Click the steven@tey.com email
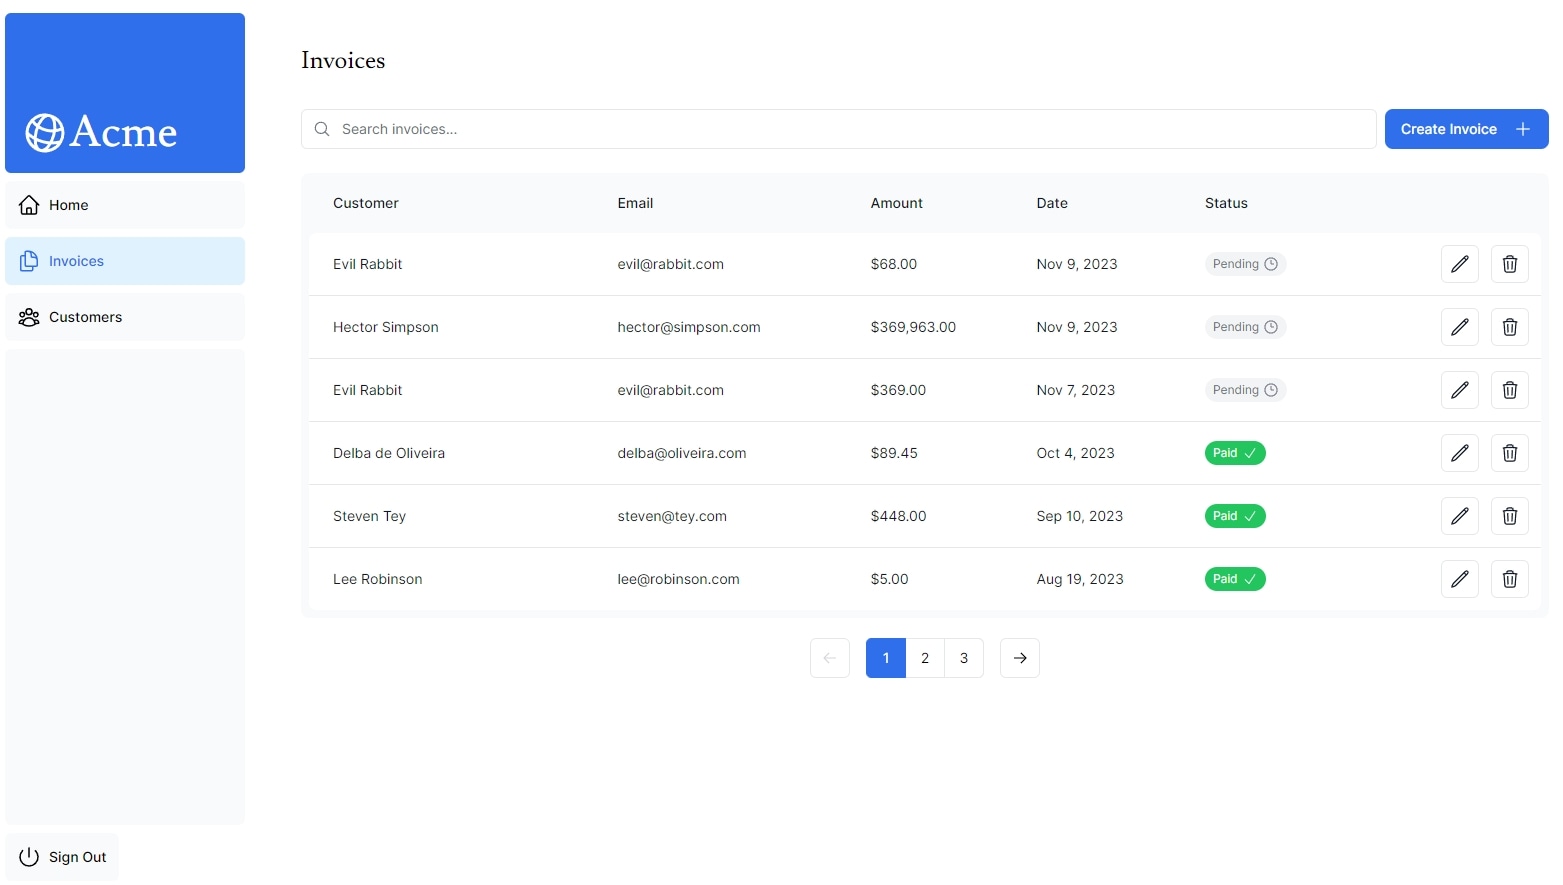Viewport: 1563px width, 885px height. (672, 516)
